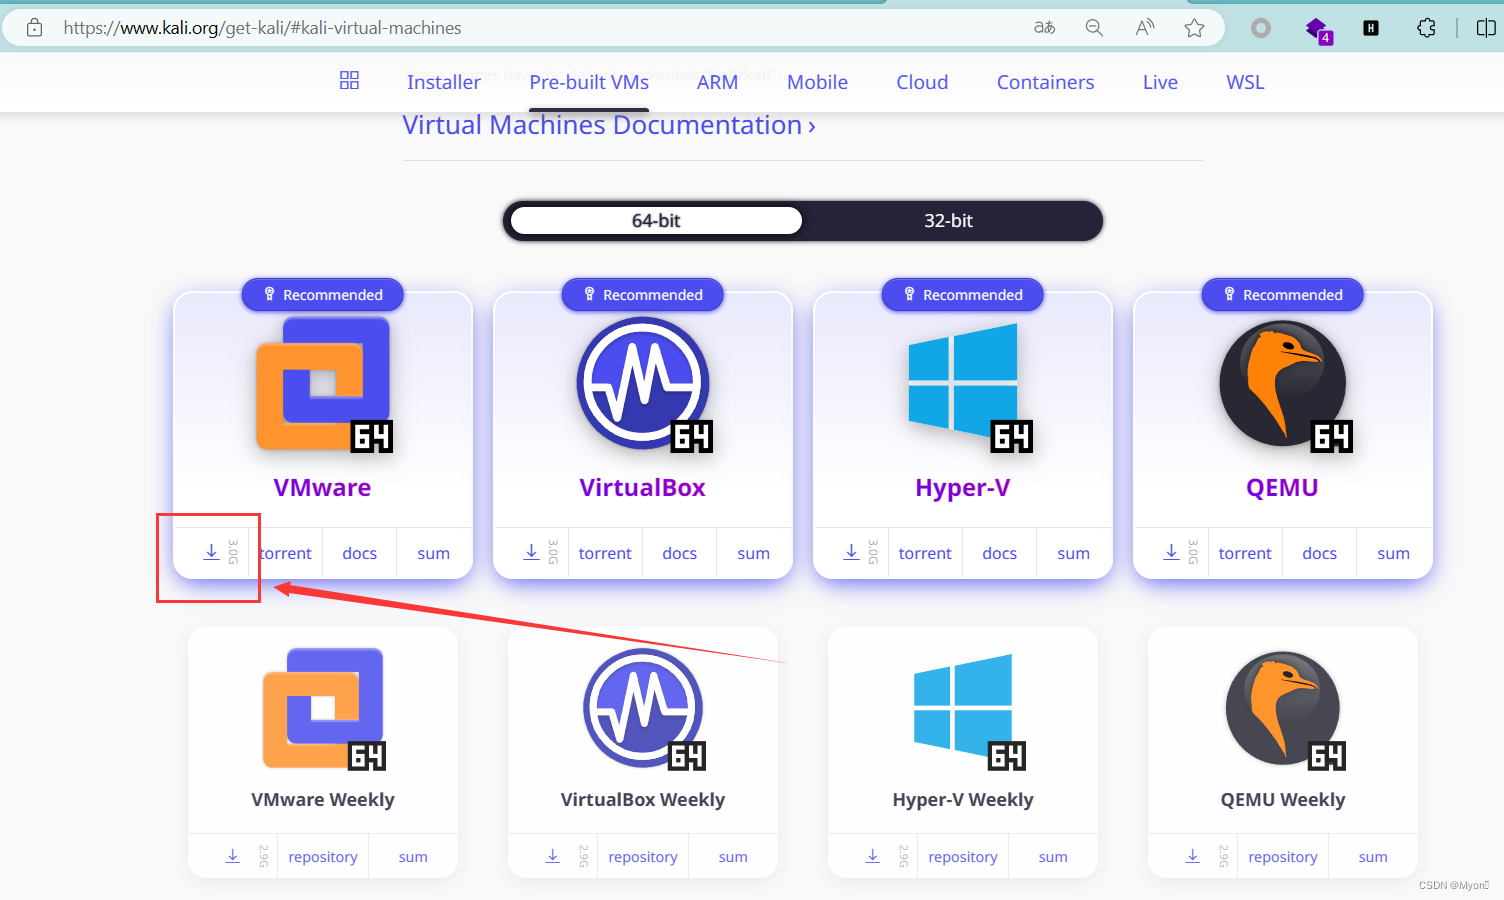Download the VirtualBox Weekly image
The width and height of the screenshot is (1504, 900).
pyautogui.click(x=552, y=856)
